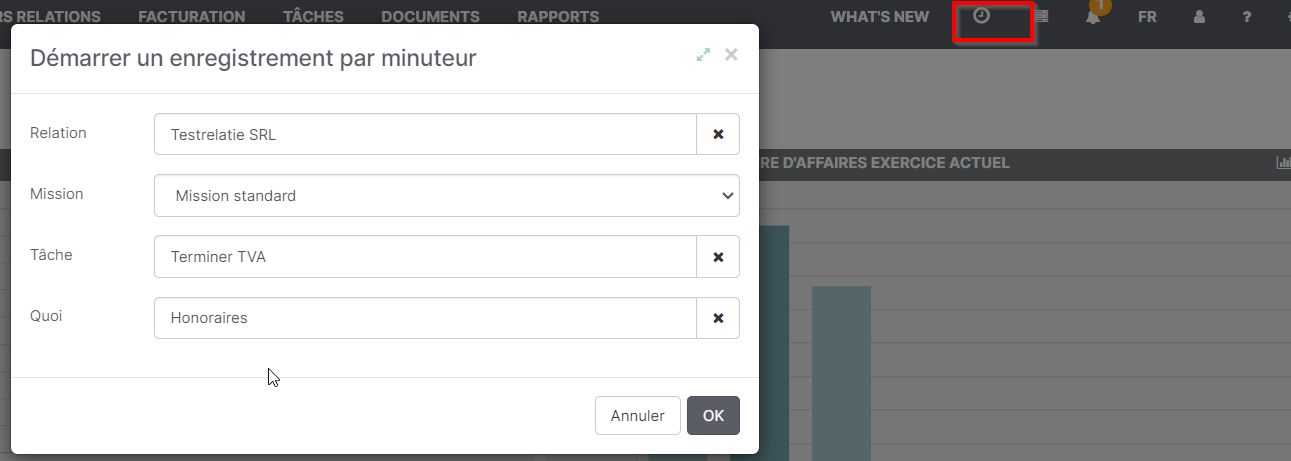Expand the timer dialog to fullscreen
1291x461 pixels.
pos(703,55)
